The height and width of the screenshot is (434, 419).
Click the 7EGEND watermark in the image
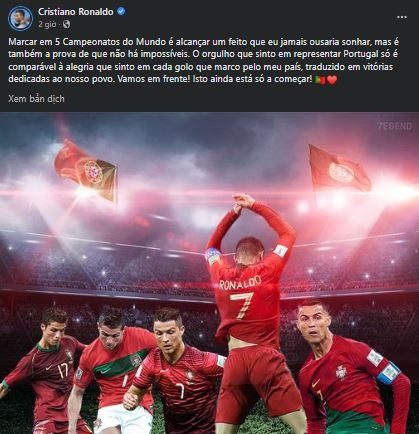click(x=395, y=126)
